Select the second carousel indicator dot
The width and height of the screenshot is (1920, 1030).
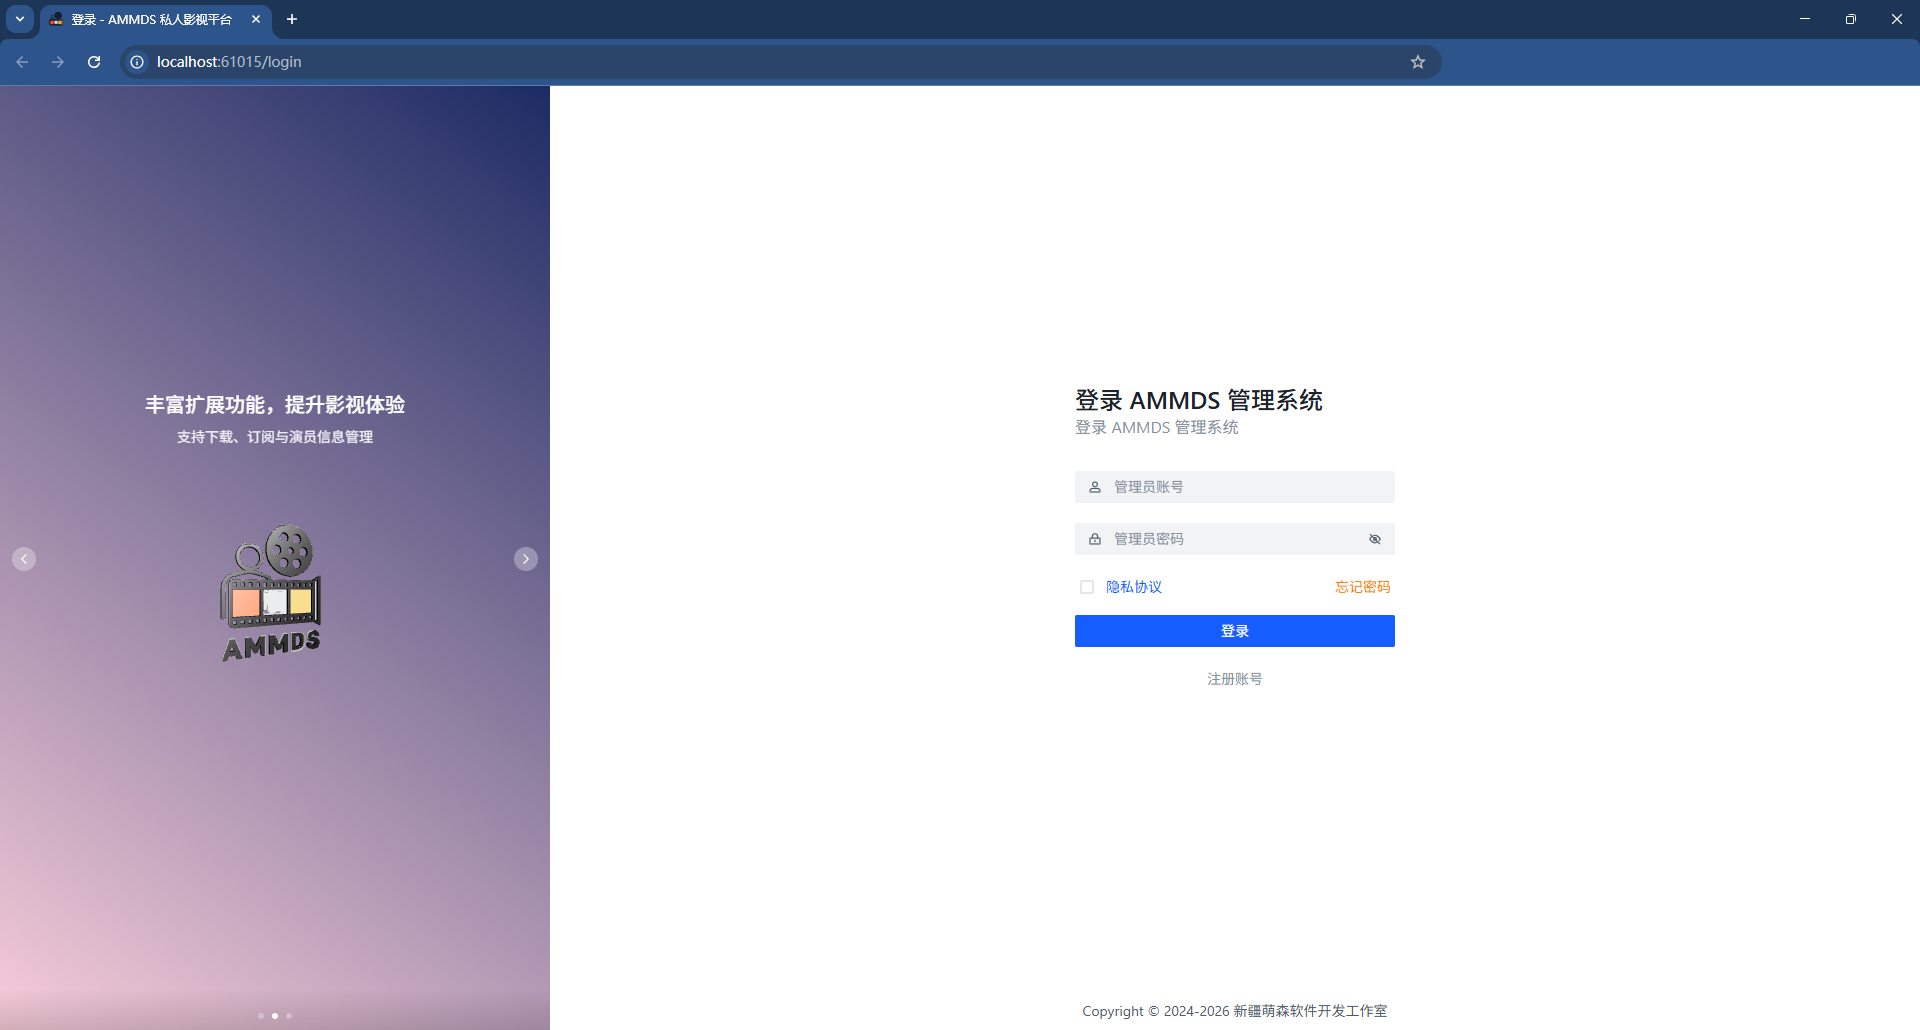[x=275, y=1015]
